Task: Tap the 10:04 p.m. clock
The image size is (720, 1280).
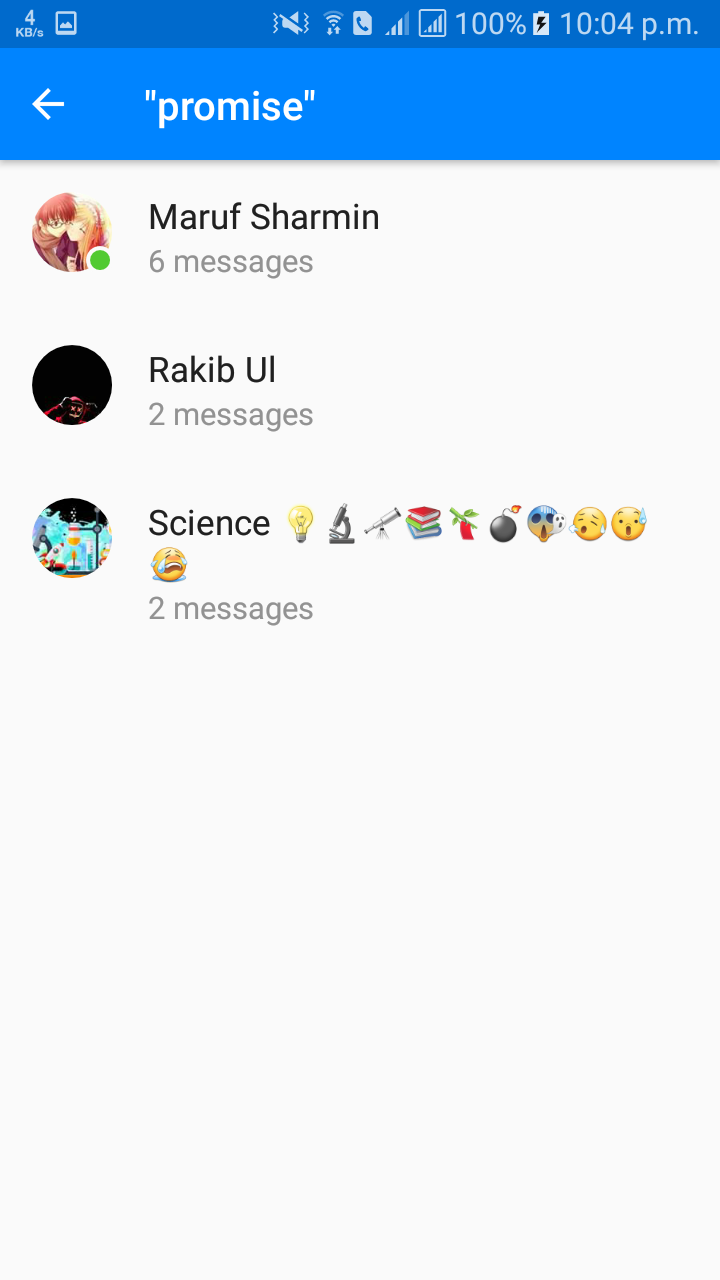Action: click(630, 24)
